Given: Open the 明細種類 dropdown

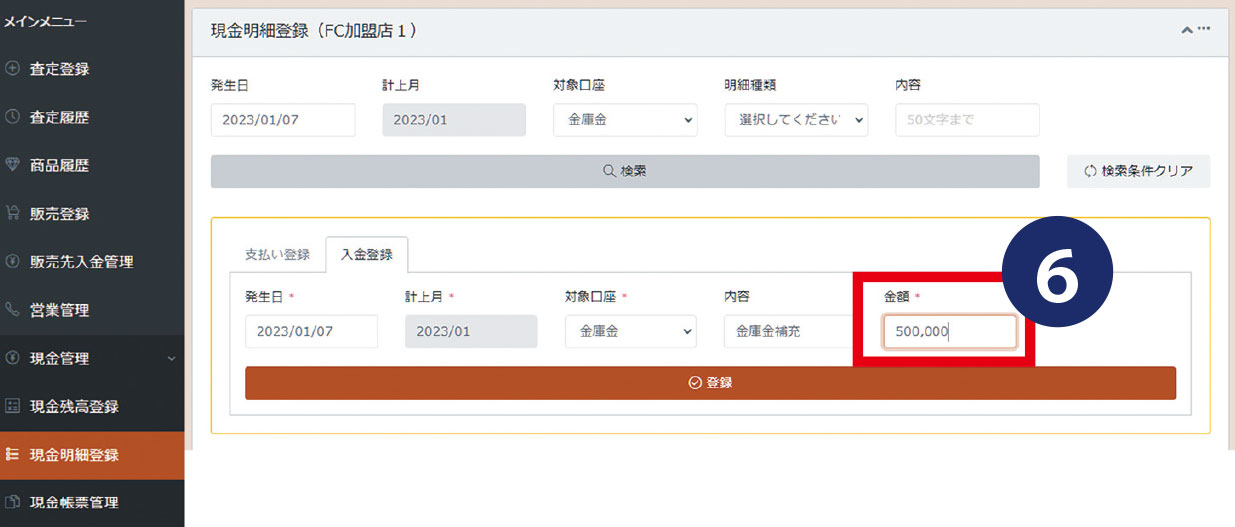Looking at the screenshot, I should pos(796,119).
